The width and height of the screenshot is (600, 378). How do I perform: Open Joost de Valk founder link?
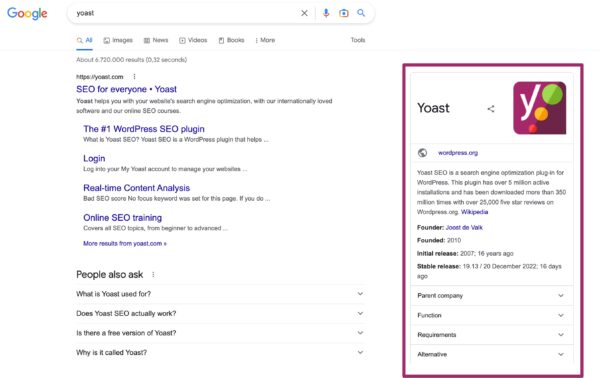pos(464,227)
